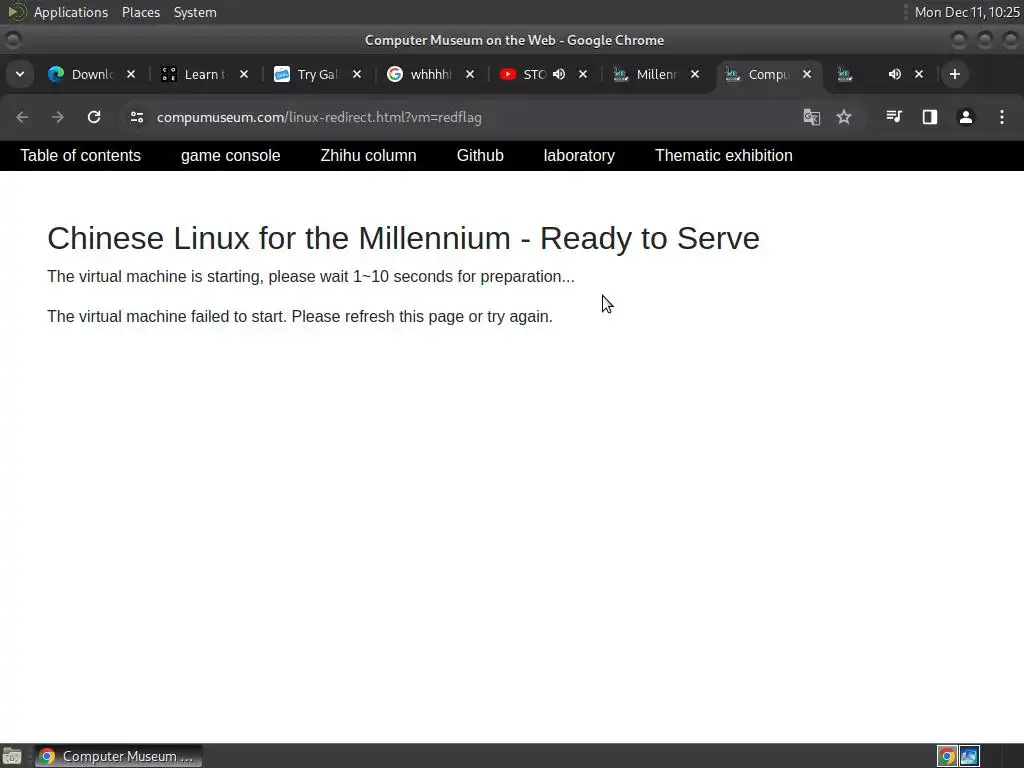Switch to the Try Gal tab
1024x768 pixels.
point(307,74)
